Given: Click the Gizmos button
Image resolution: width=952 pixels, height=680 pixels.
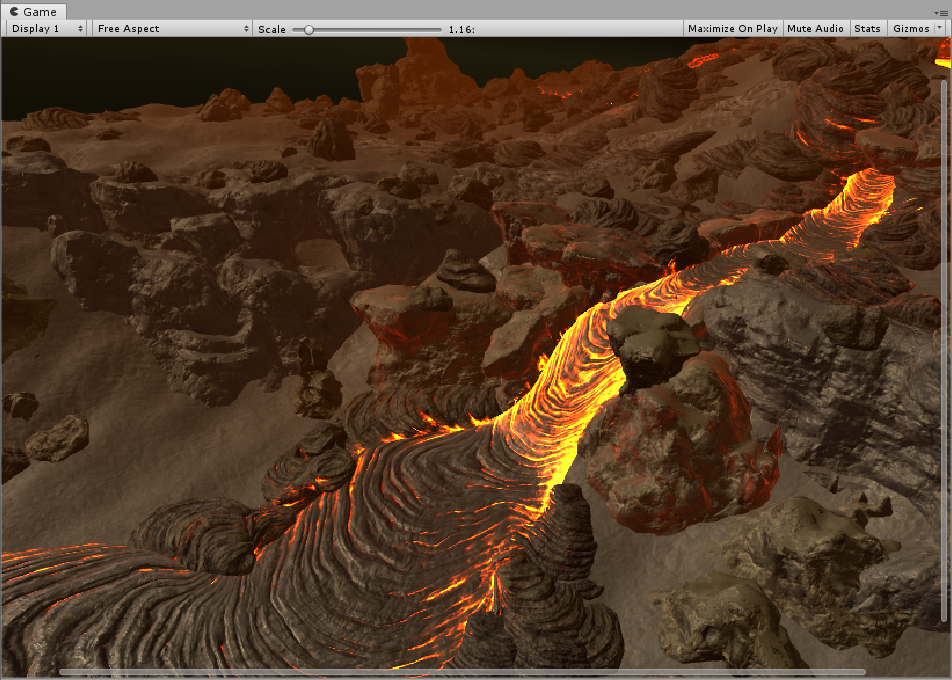Looking at the screenshot, I should pyautogui.click(x=908, y=29).
